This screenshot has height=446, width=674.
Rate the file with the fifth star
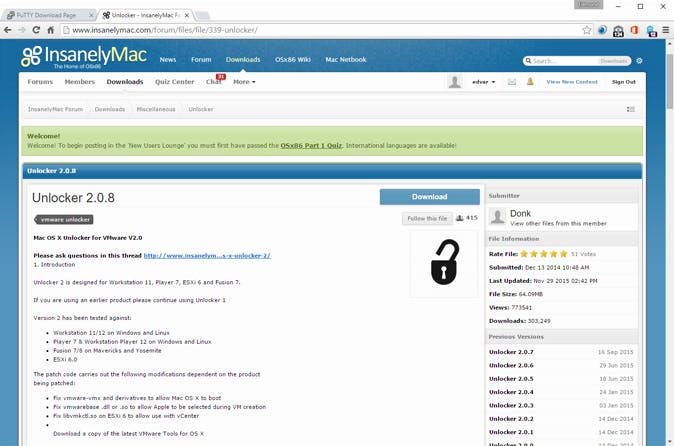564,254
